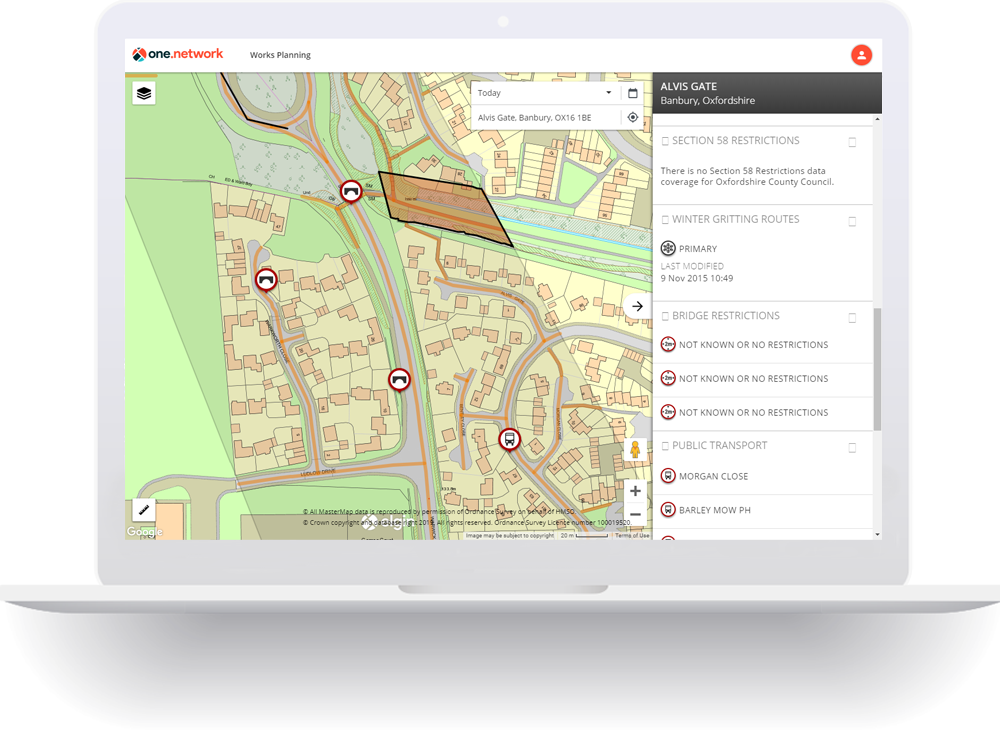Click the one.network logo
1000x730 pixels.
pos(178,54)
